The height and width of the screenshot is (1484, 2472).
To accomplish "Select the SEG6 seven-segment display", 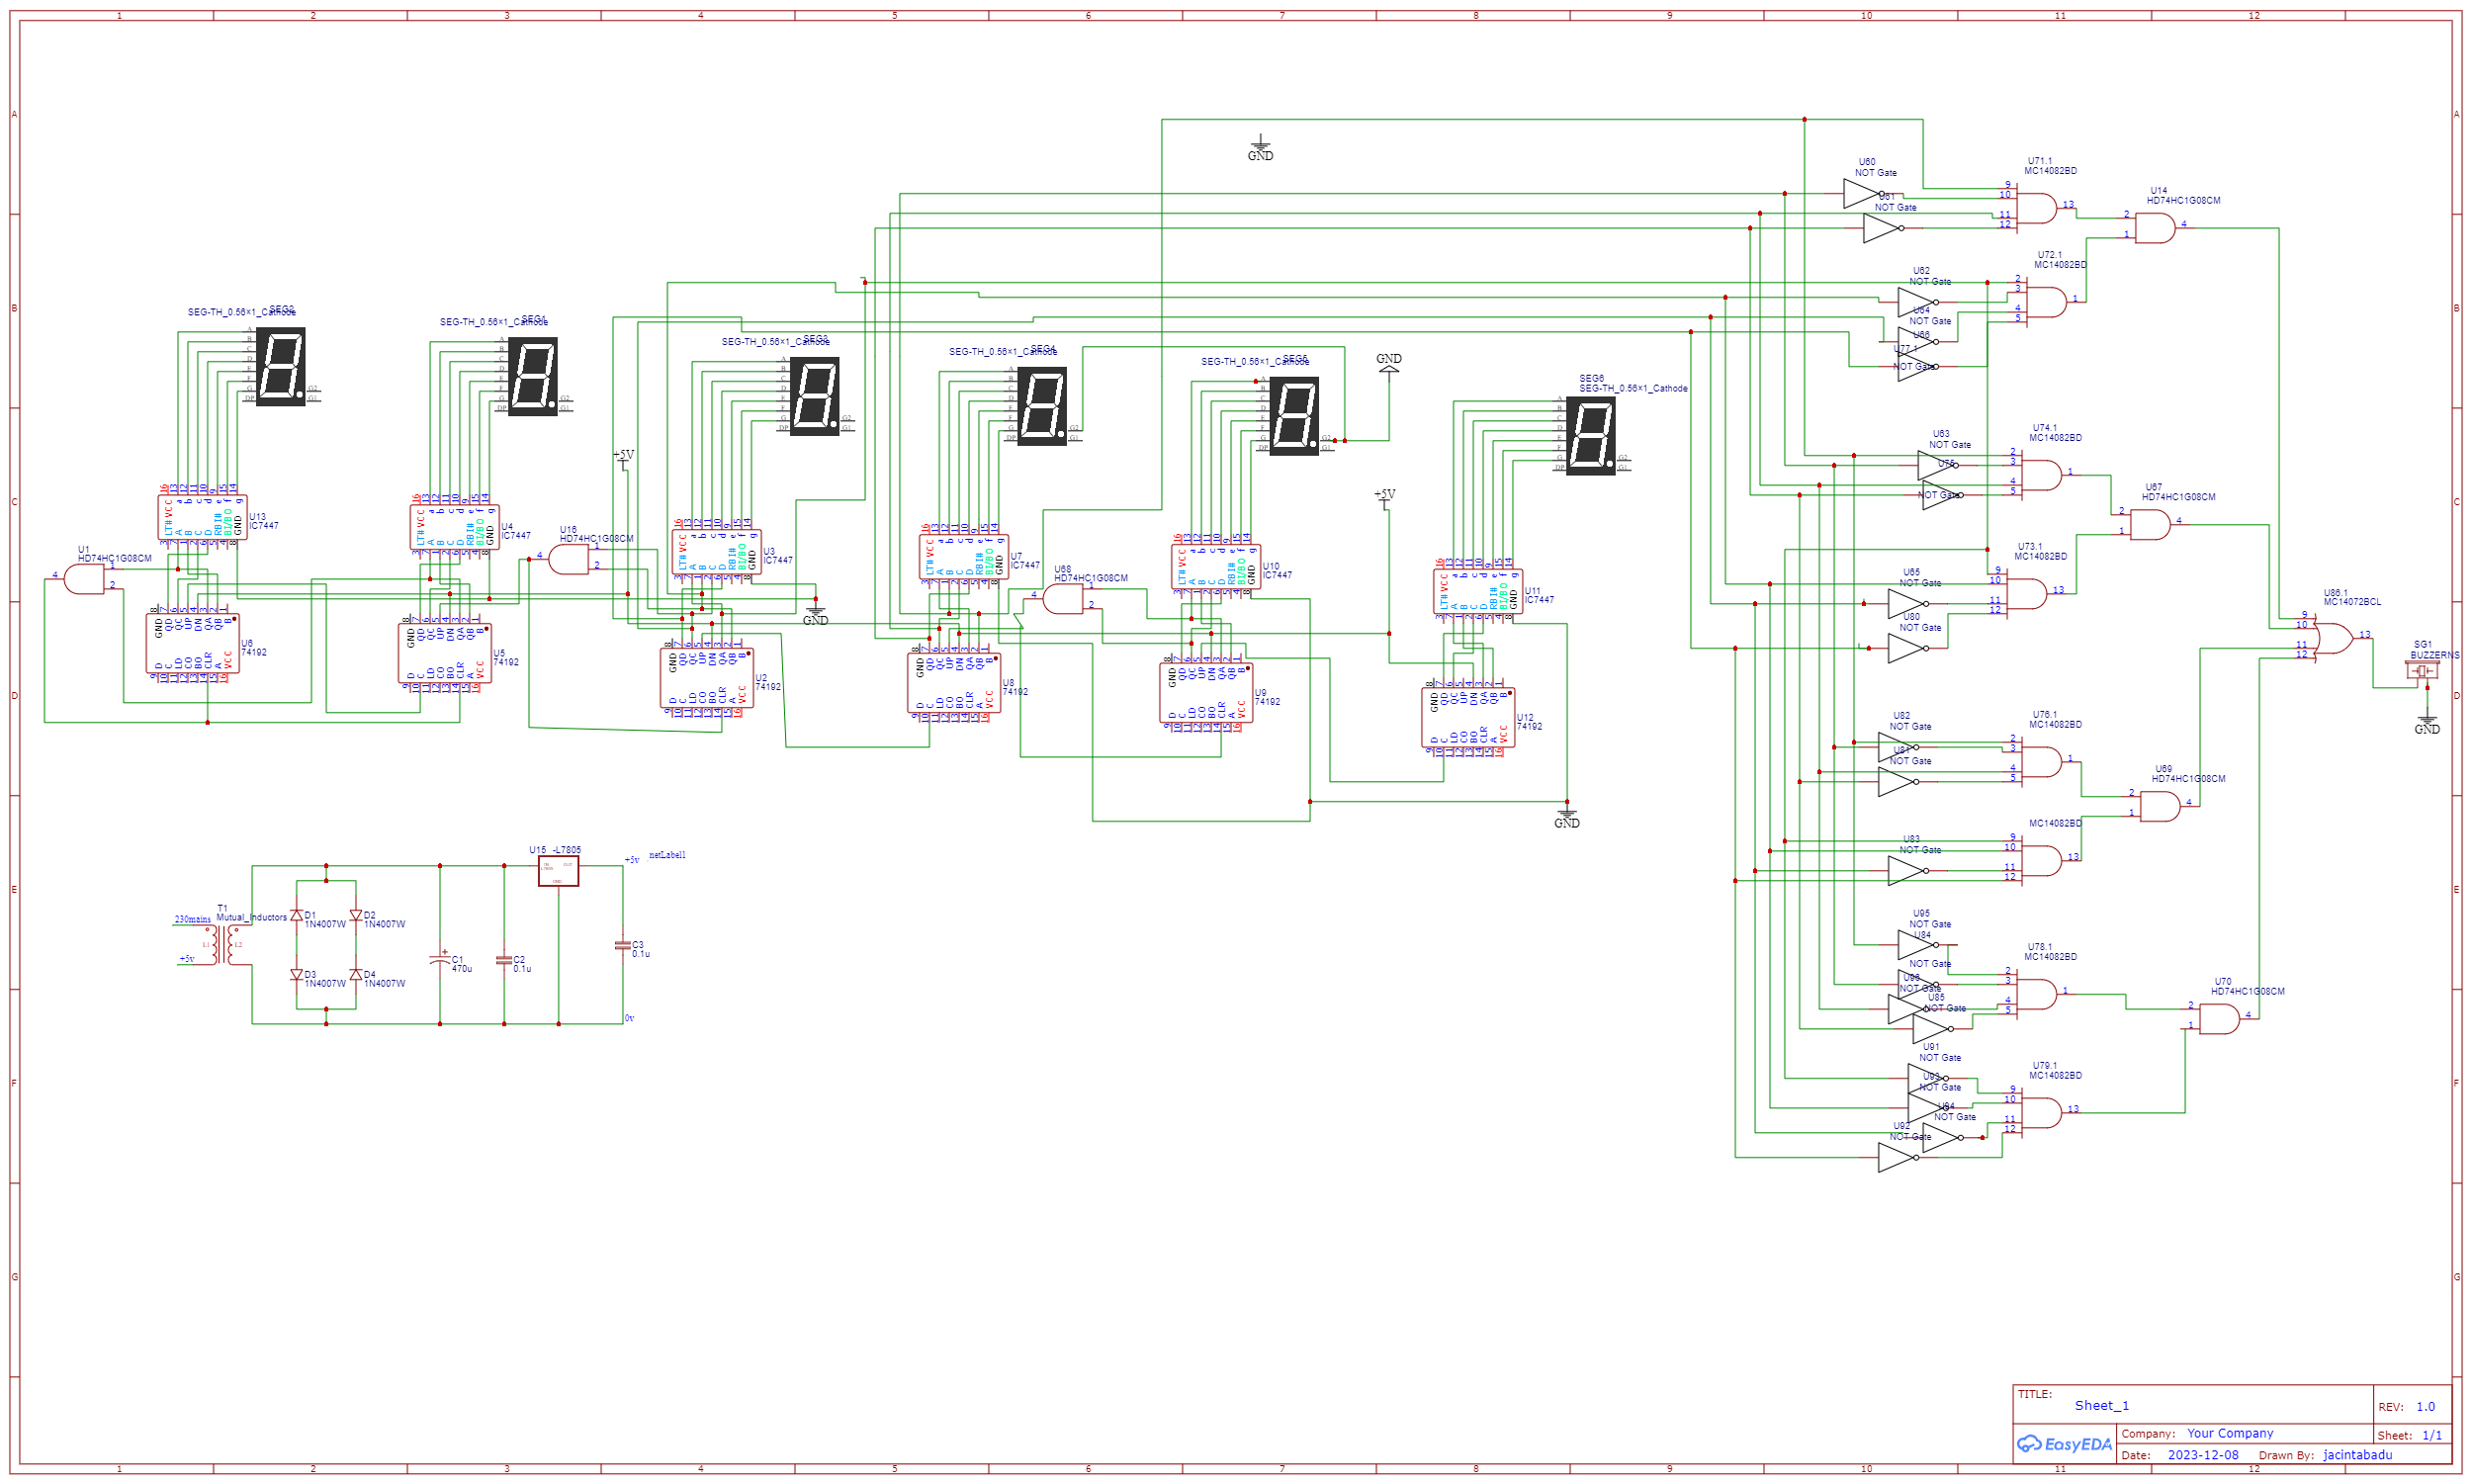I will click(x=1590, y=436).
